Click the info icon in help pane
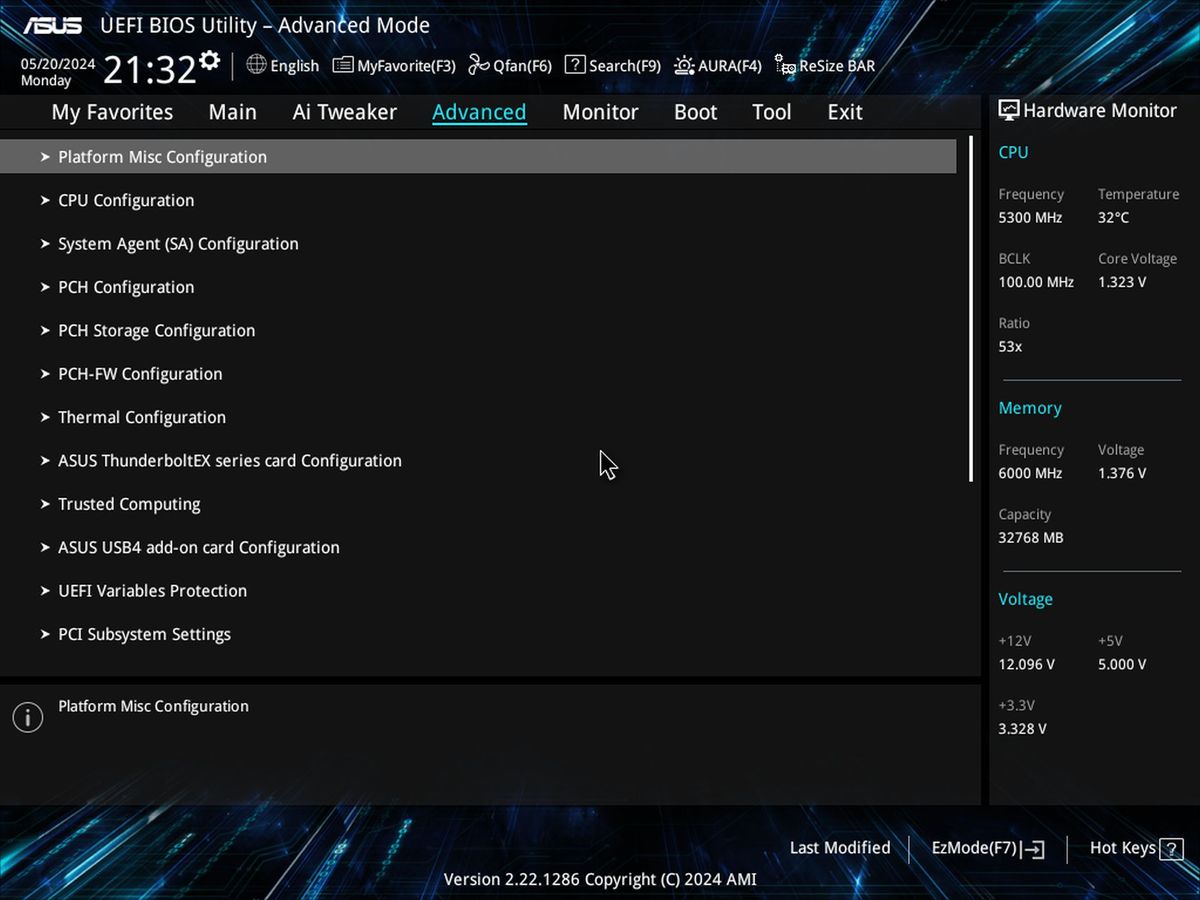1200x900 pixels. [27, 717]
